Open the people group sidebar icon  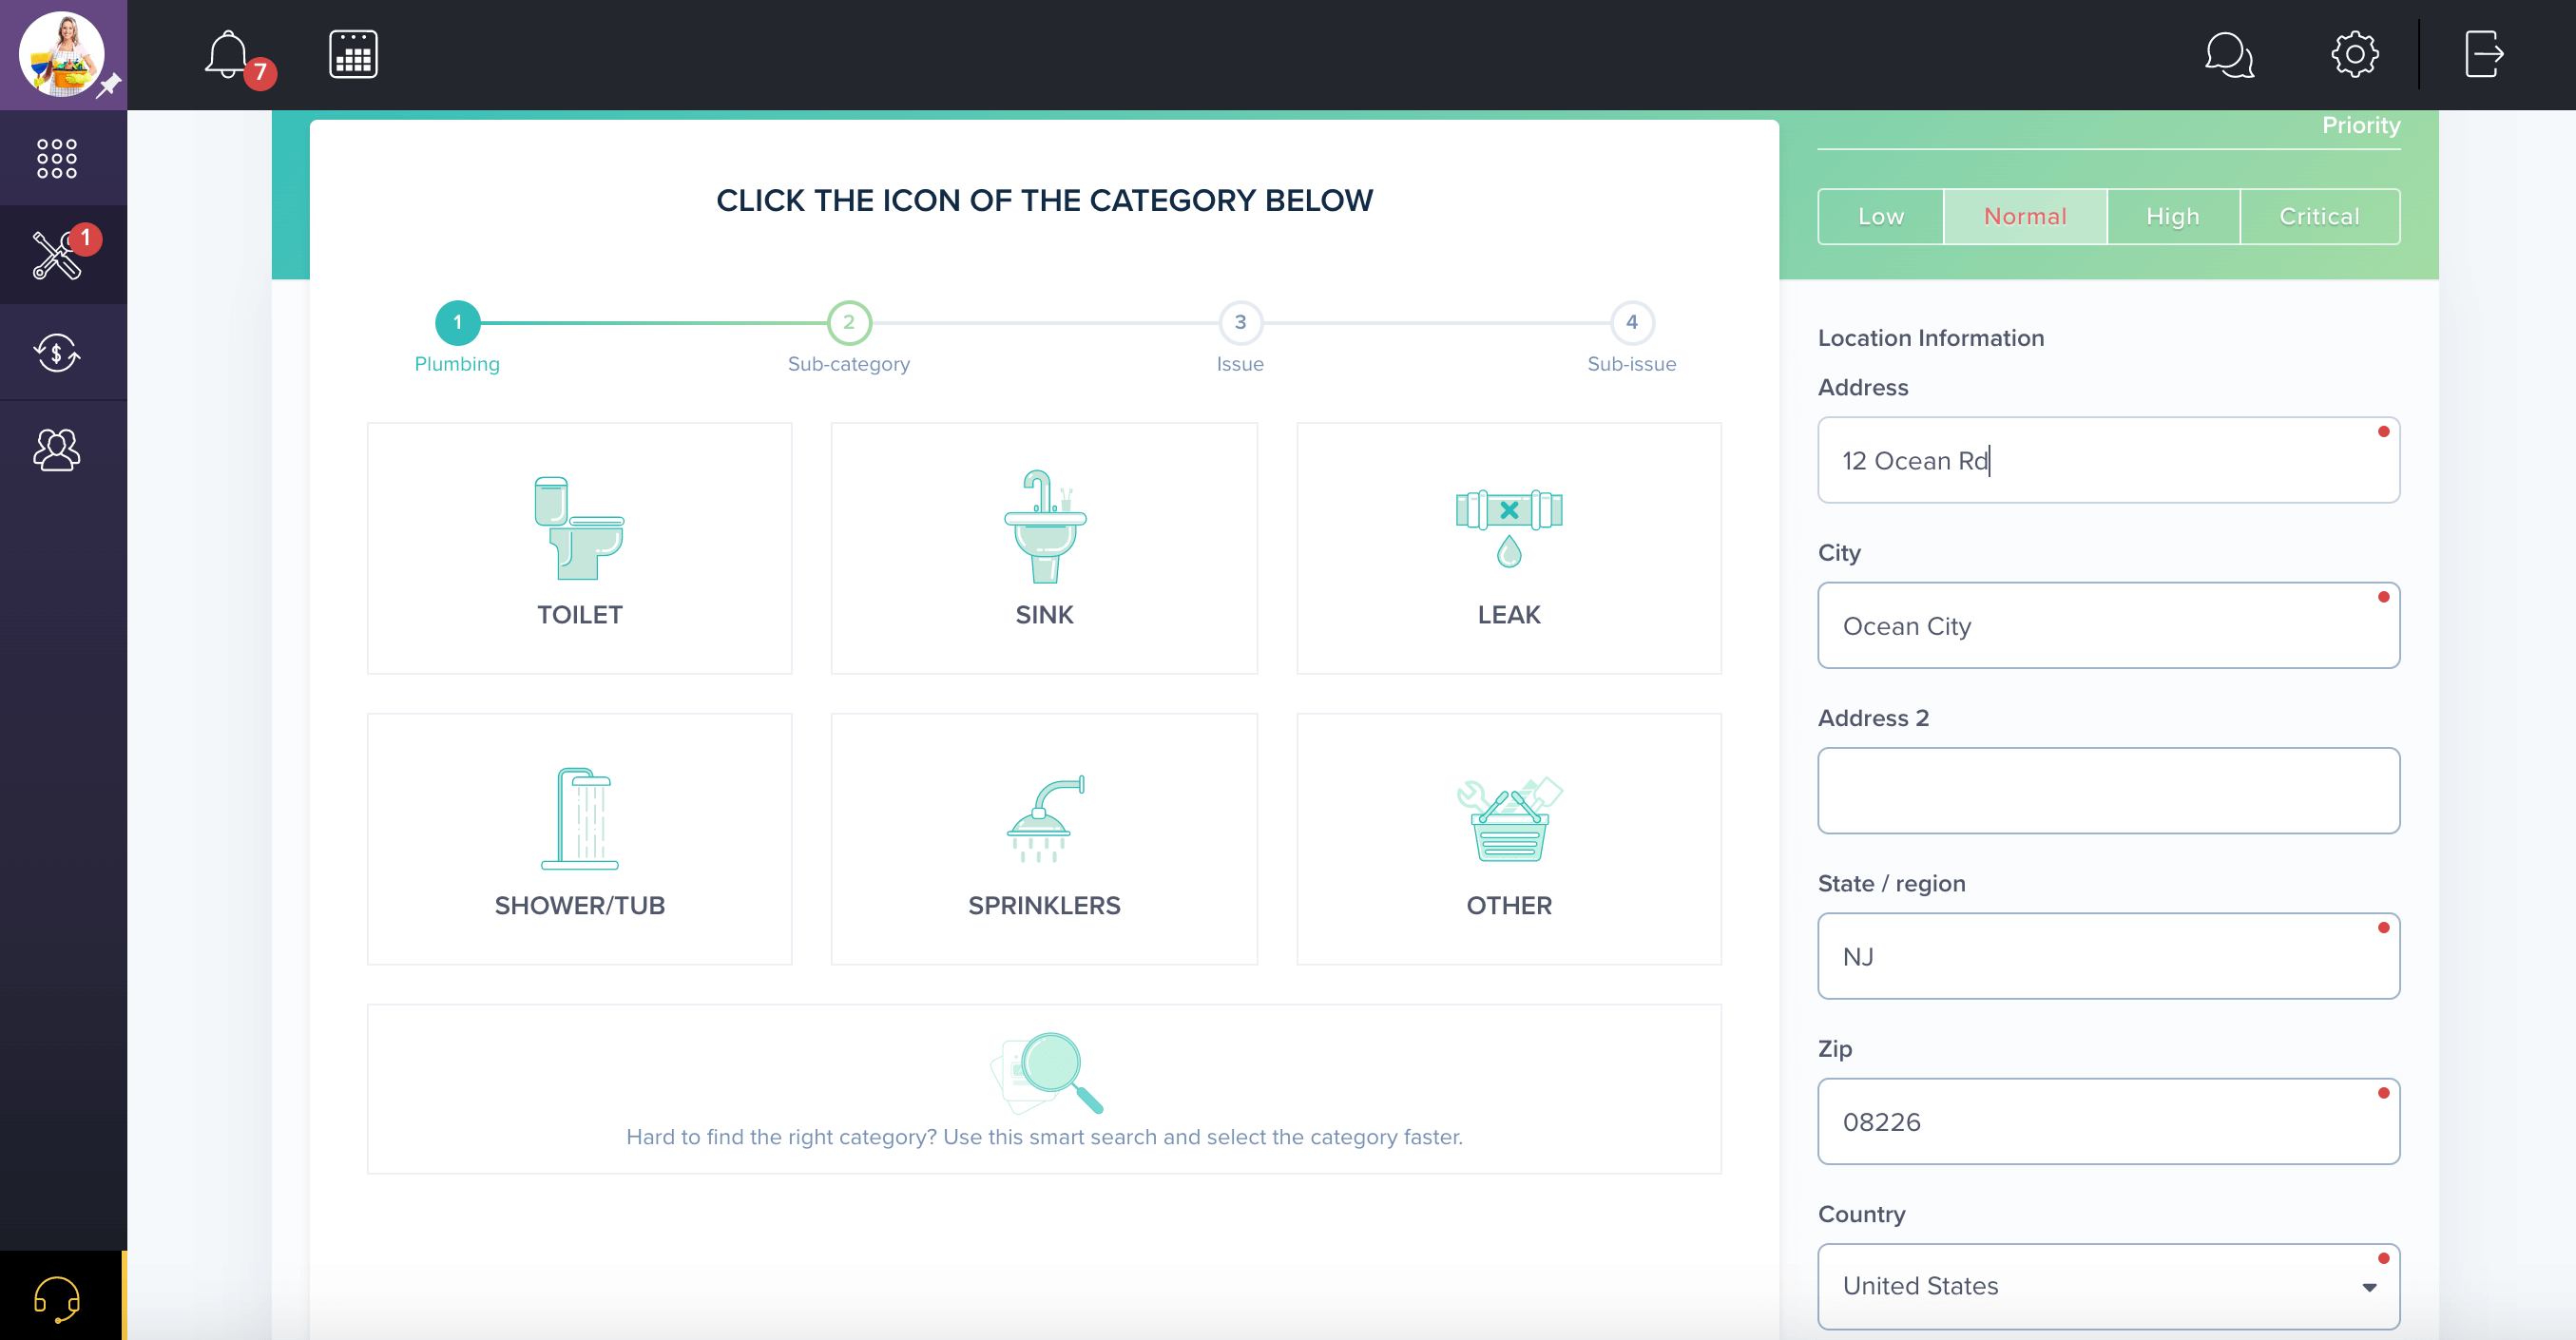pos(57,450)
